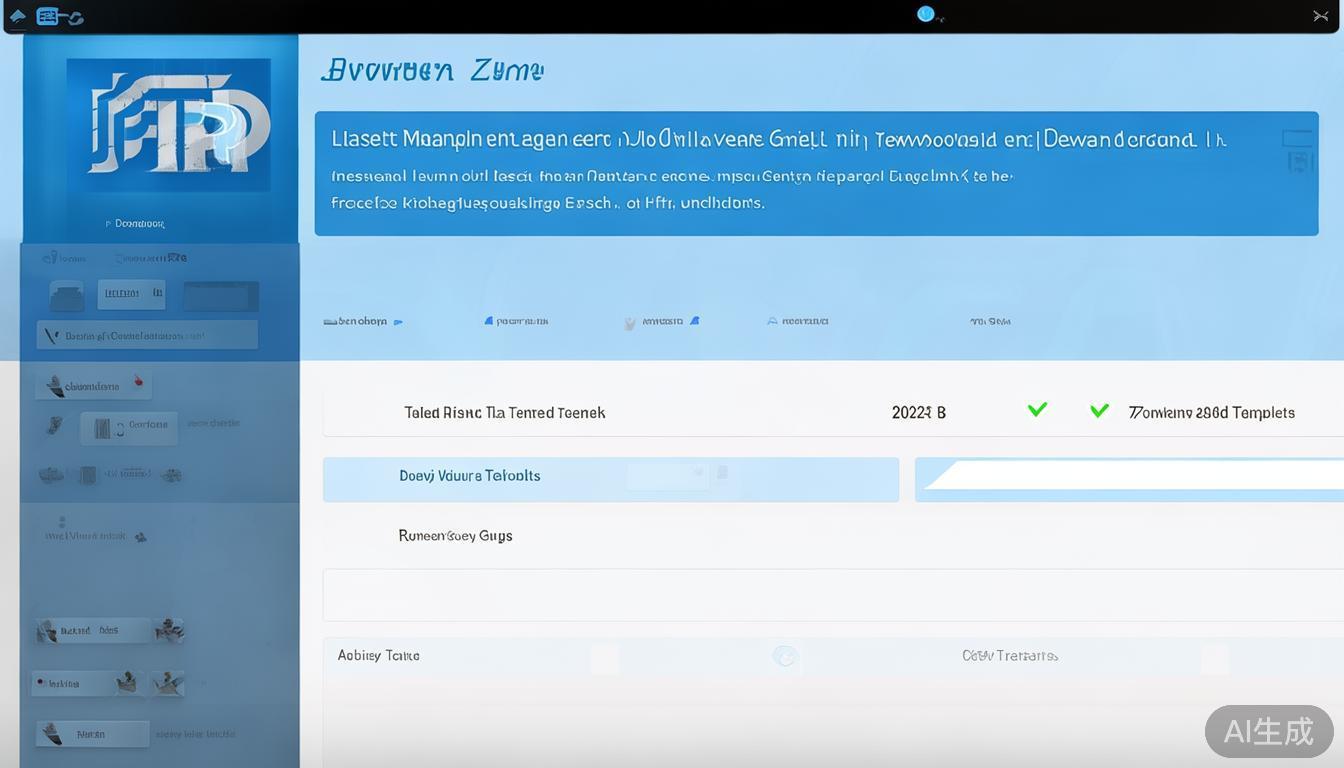Open the third toolbar tab dropdown arrow
This screenshot has height=768, width=1344.
694,321
